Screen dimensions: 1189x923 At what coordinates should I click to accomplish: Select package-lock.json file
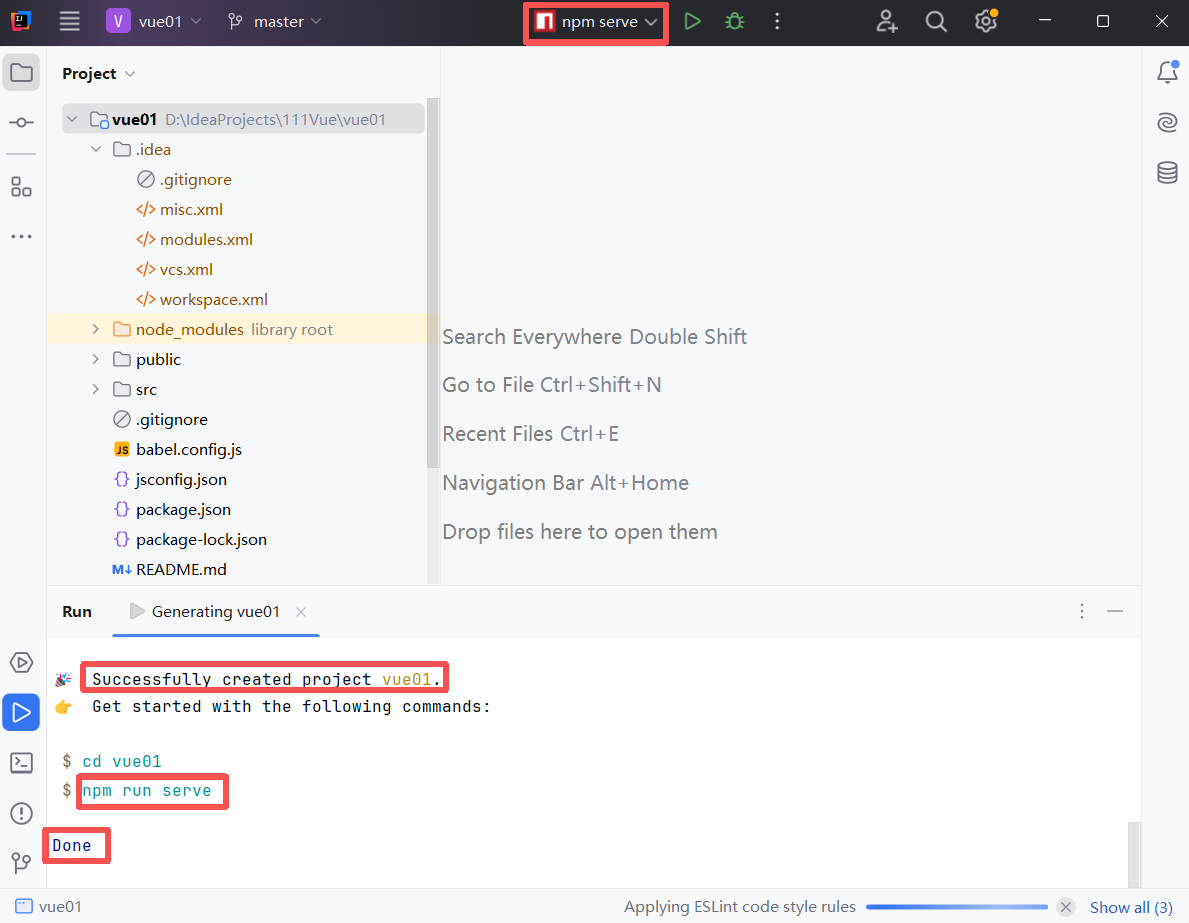click(190, 539)
